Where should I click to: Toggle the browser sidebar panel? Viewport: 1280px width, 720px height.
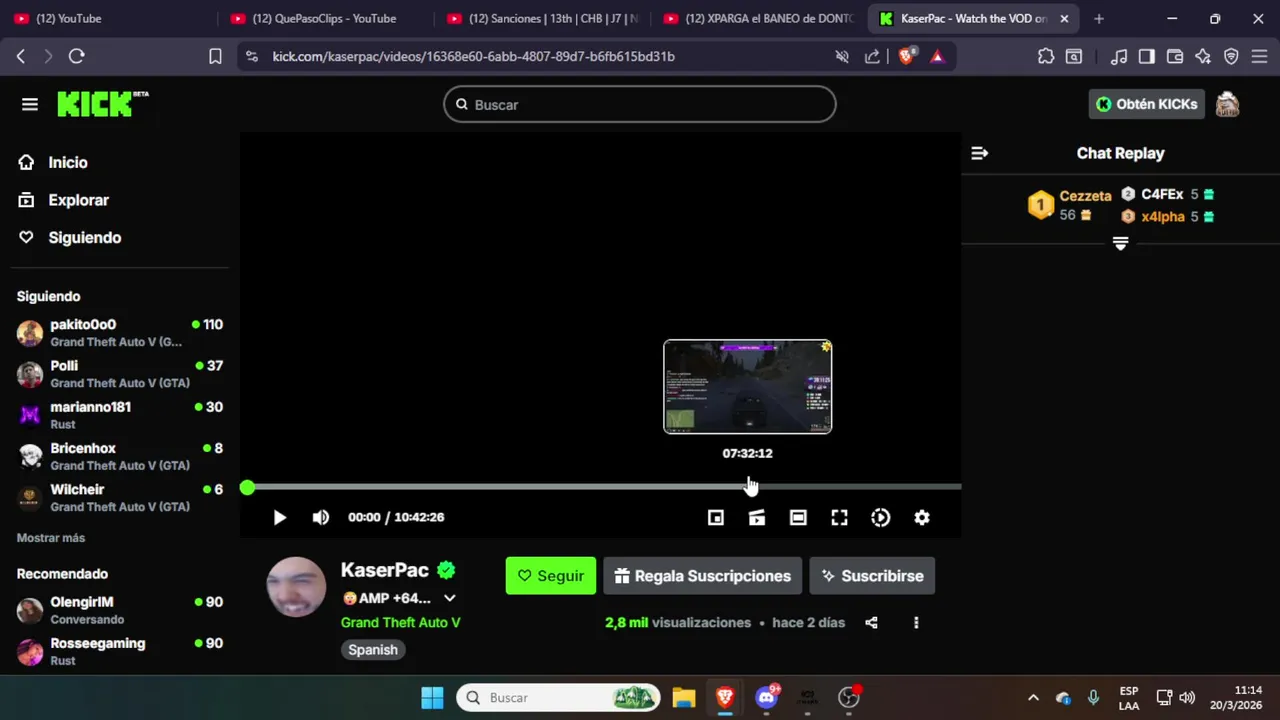tap(1147, 56)
